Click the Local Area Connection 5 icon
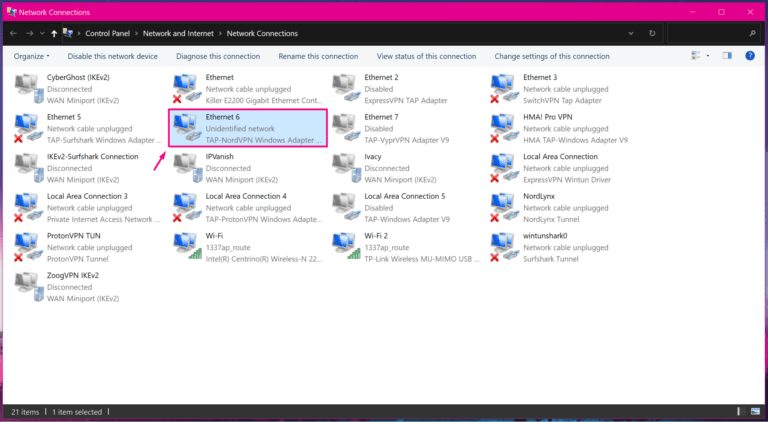This screenshot has width=768, height=422. point(346,208)
